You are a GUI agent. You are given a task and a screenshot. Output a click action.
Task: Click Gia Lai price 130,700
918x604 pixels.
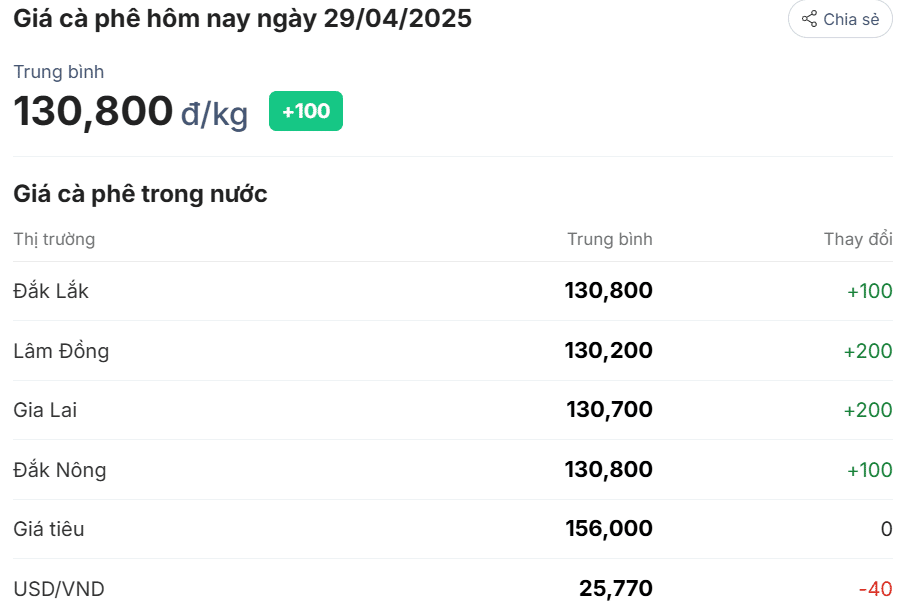pos(609,409)
